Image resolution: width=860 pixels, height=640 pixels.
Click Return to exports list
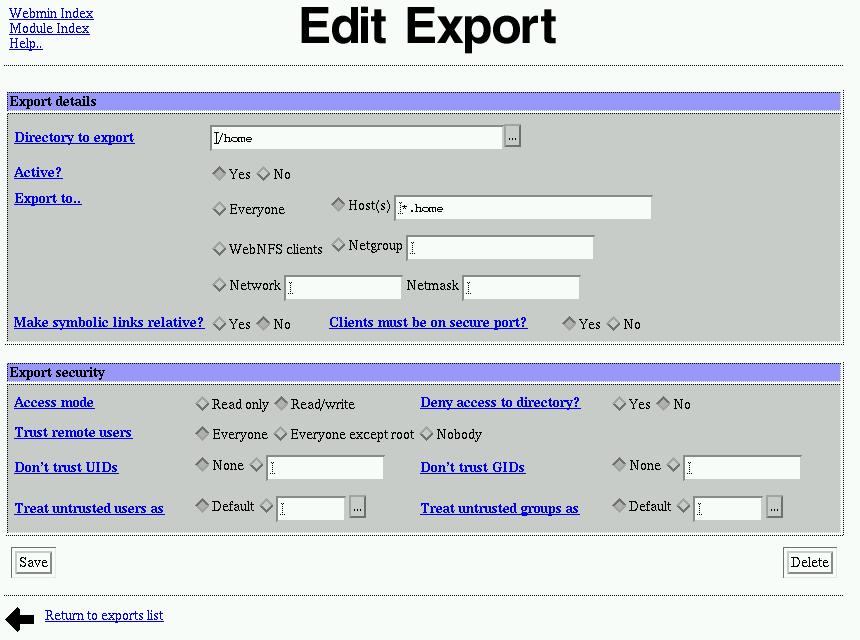point(104,616)
